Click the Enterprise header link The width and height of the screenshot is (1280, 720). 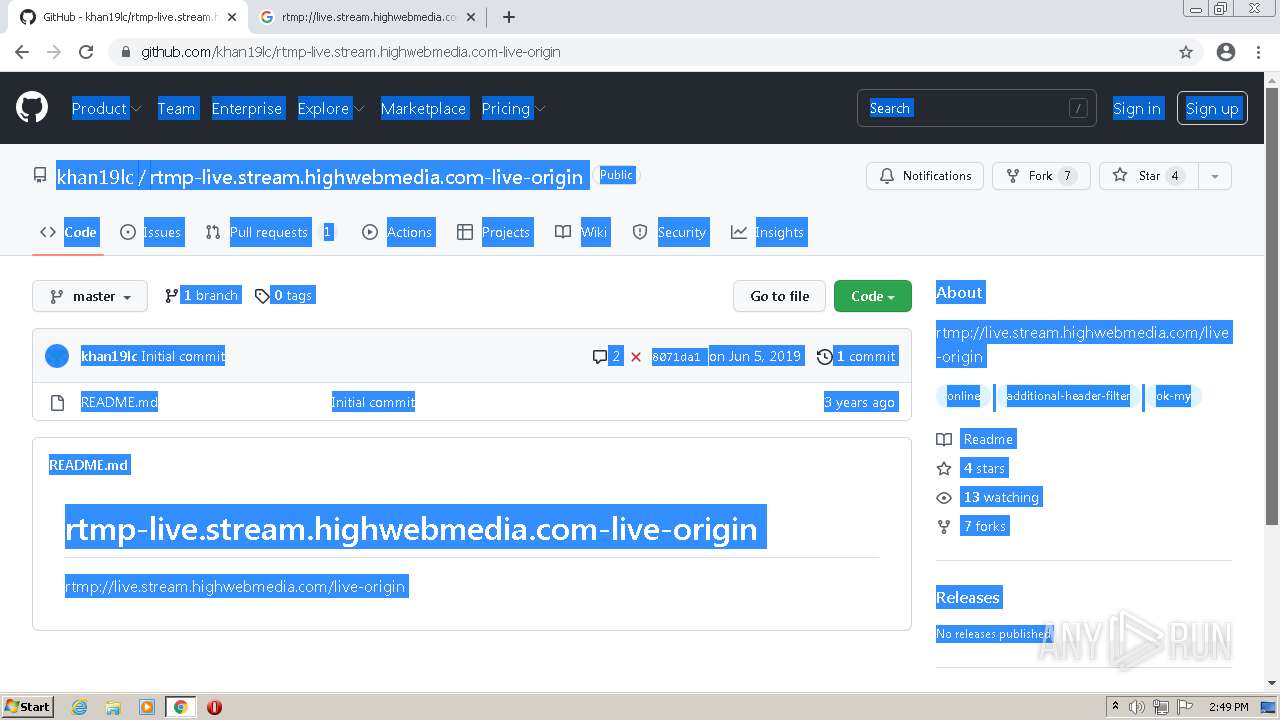click(247, 109)
